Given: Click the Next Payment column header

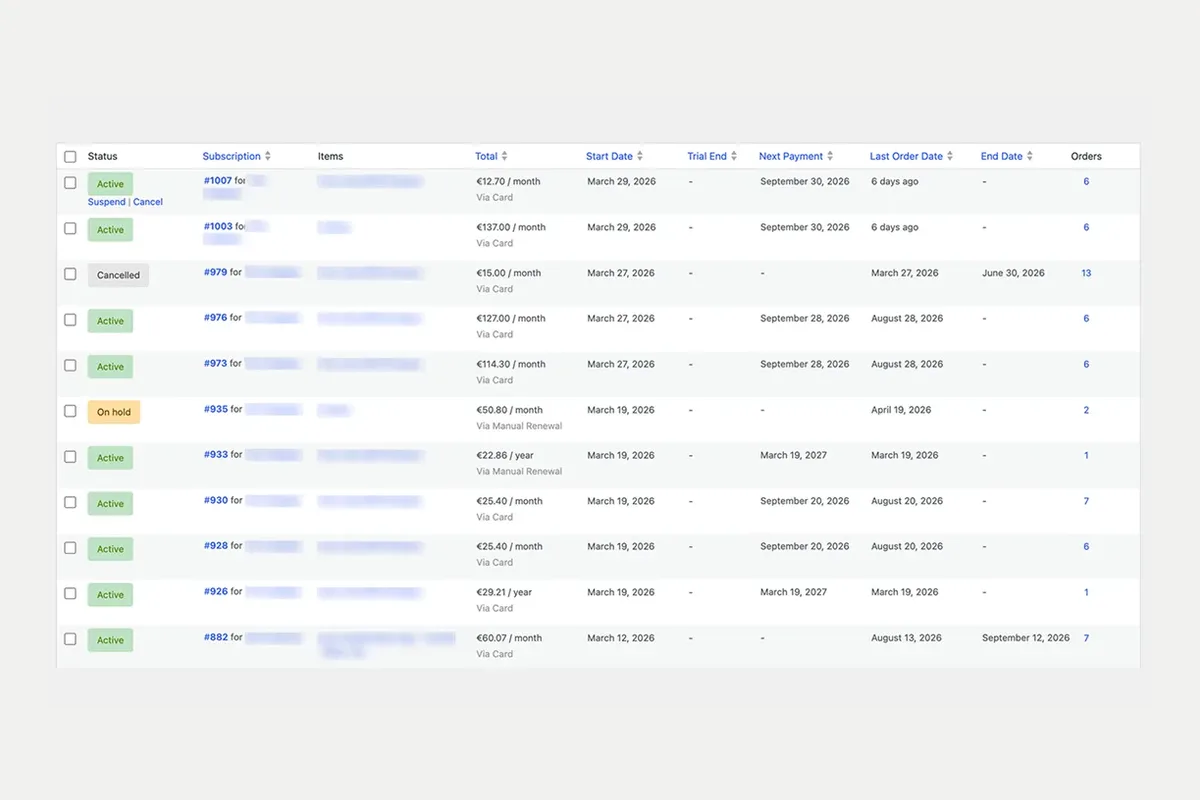Looking at the screenshot, I should click(x=791, y=156).
